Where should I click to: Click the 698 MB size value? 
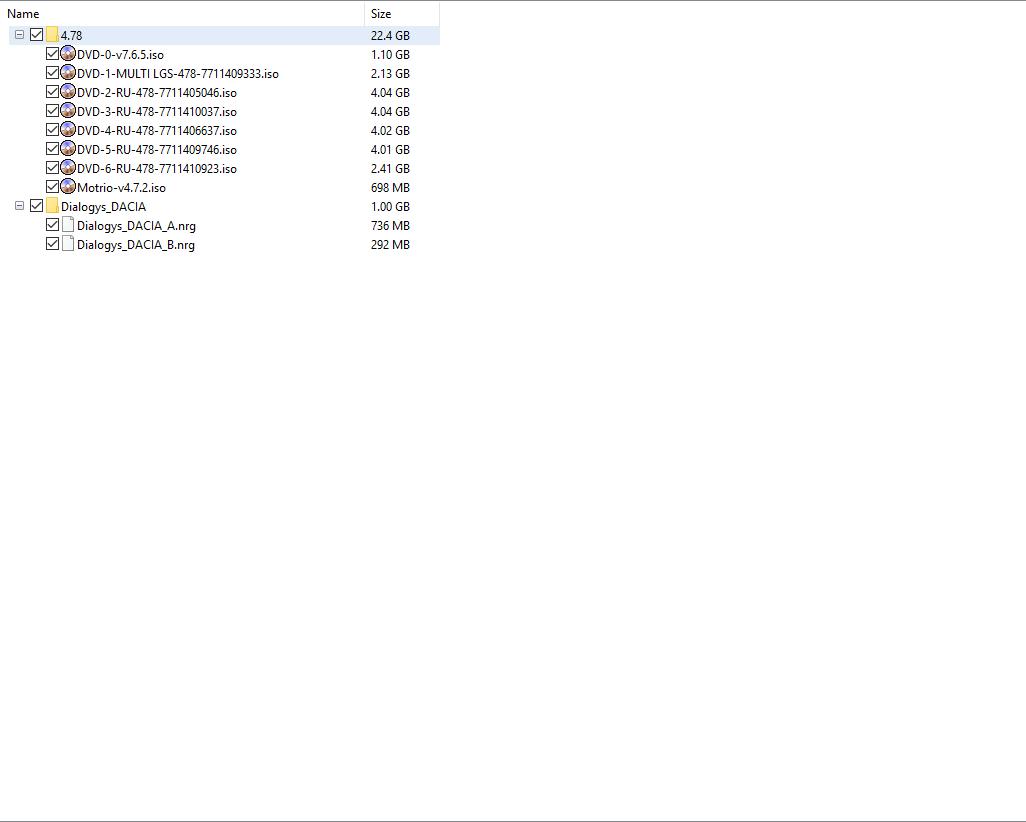pos(390,188)
